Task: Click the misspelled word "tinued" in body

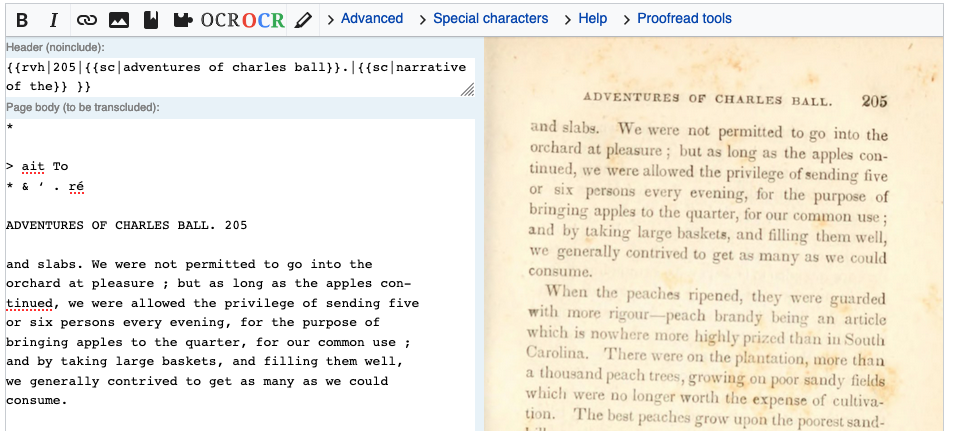Action: [x=29, y=303]
